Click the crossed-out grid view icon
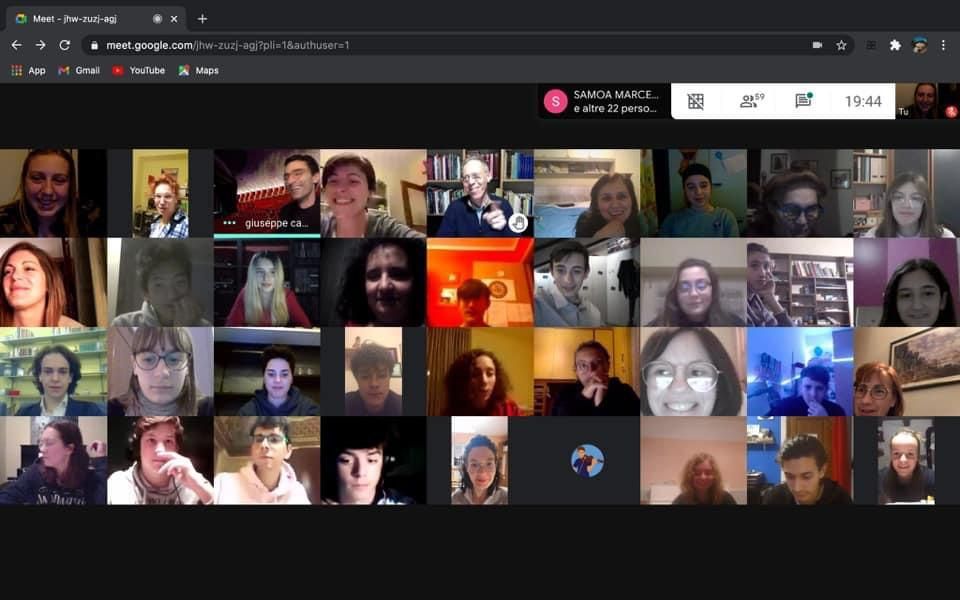Image resolution: width=960 pixels, height=600 pixels. pos(696,101)
